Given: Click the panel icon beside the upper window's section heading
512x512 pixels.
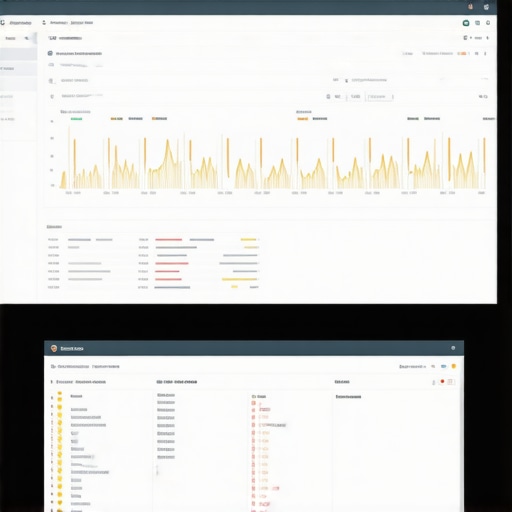Looking at the screenshot, I should [50, 53].
